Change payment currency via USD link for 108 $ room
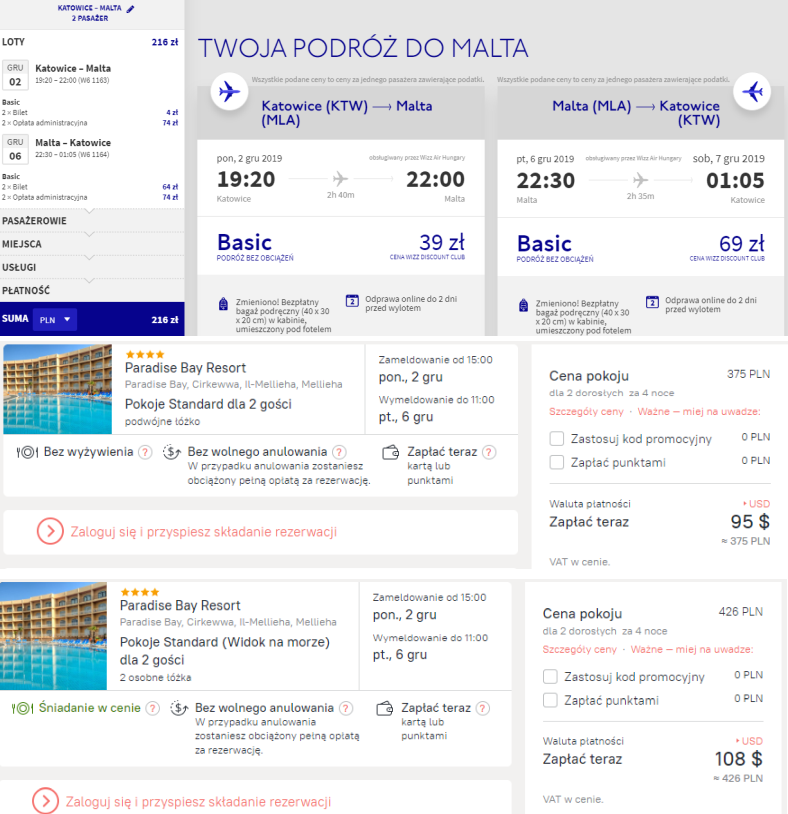 pyautogui.click(x=749, y=741)
